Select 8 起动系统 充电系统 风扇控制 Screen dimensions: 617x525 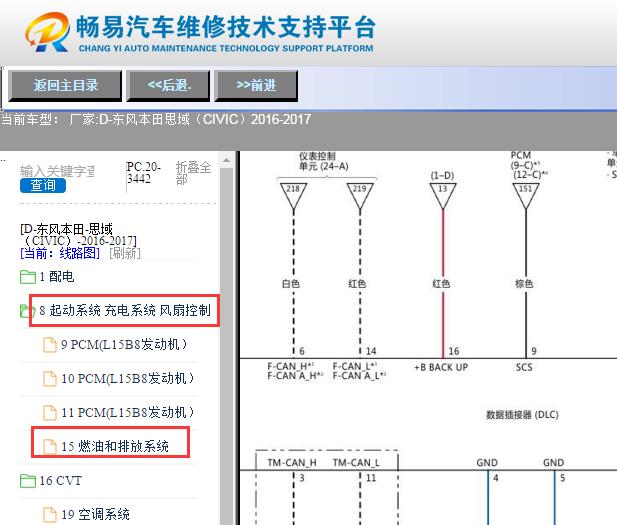click(x=125, y=311)
